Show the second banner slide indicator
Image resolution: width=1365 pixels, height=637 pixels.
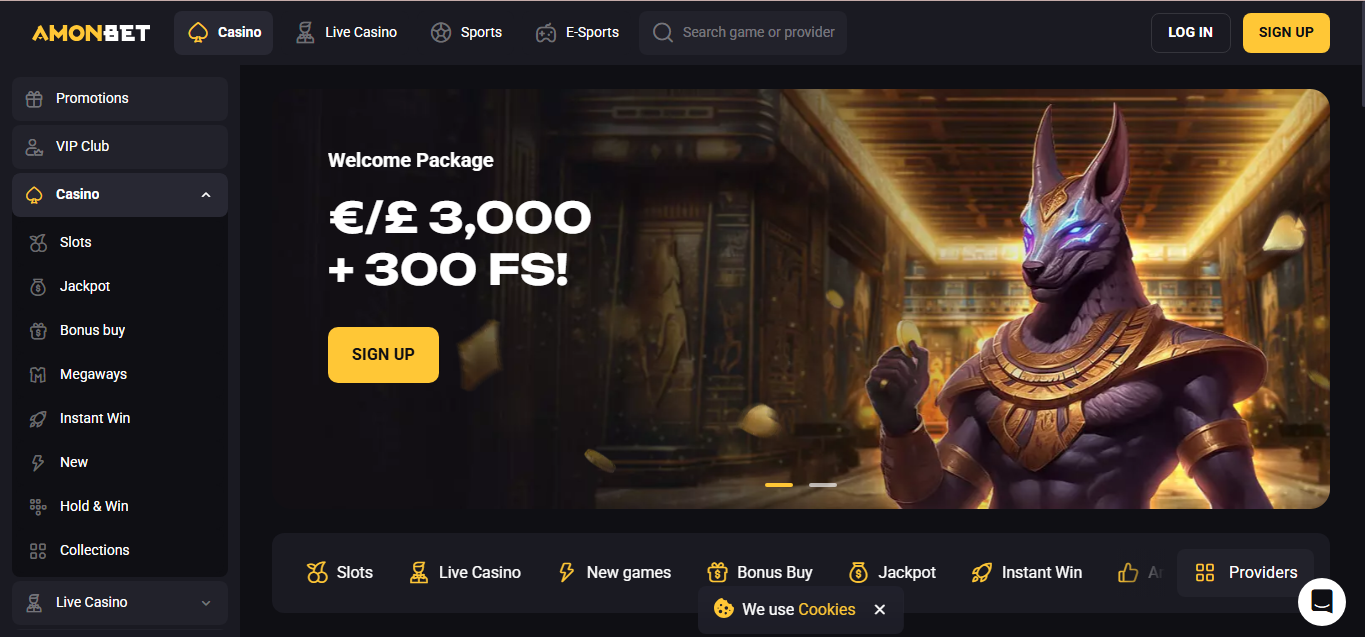coord(823,485)
